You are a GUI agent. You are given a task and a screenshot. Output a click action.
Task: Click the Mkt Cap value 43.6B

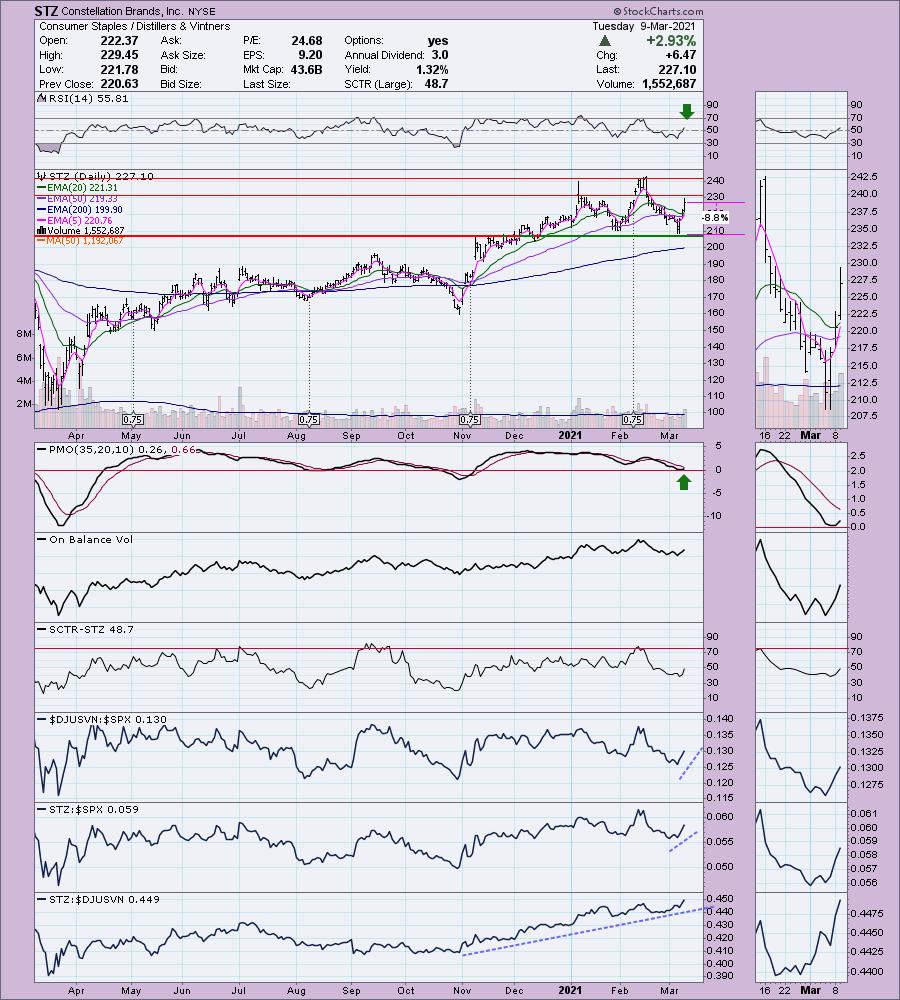[306, 70]
